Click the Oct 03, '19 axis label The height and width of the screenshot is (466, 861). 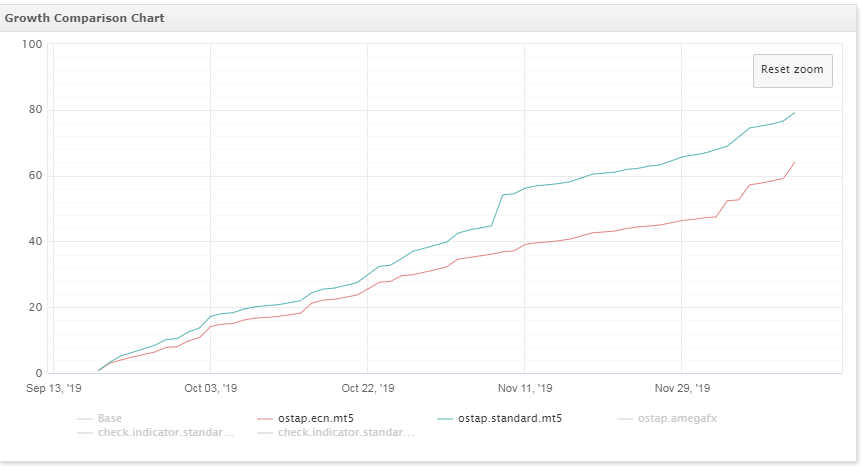point(211,388)
